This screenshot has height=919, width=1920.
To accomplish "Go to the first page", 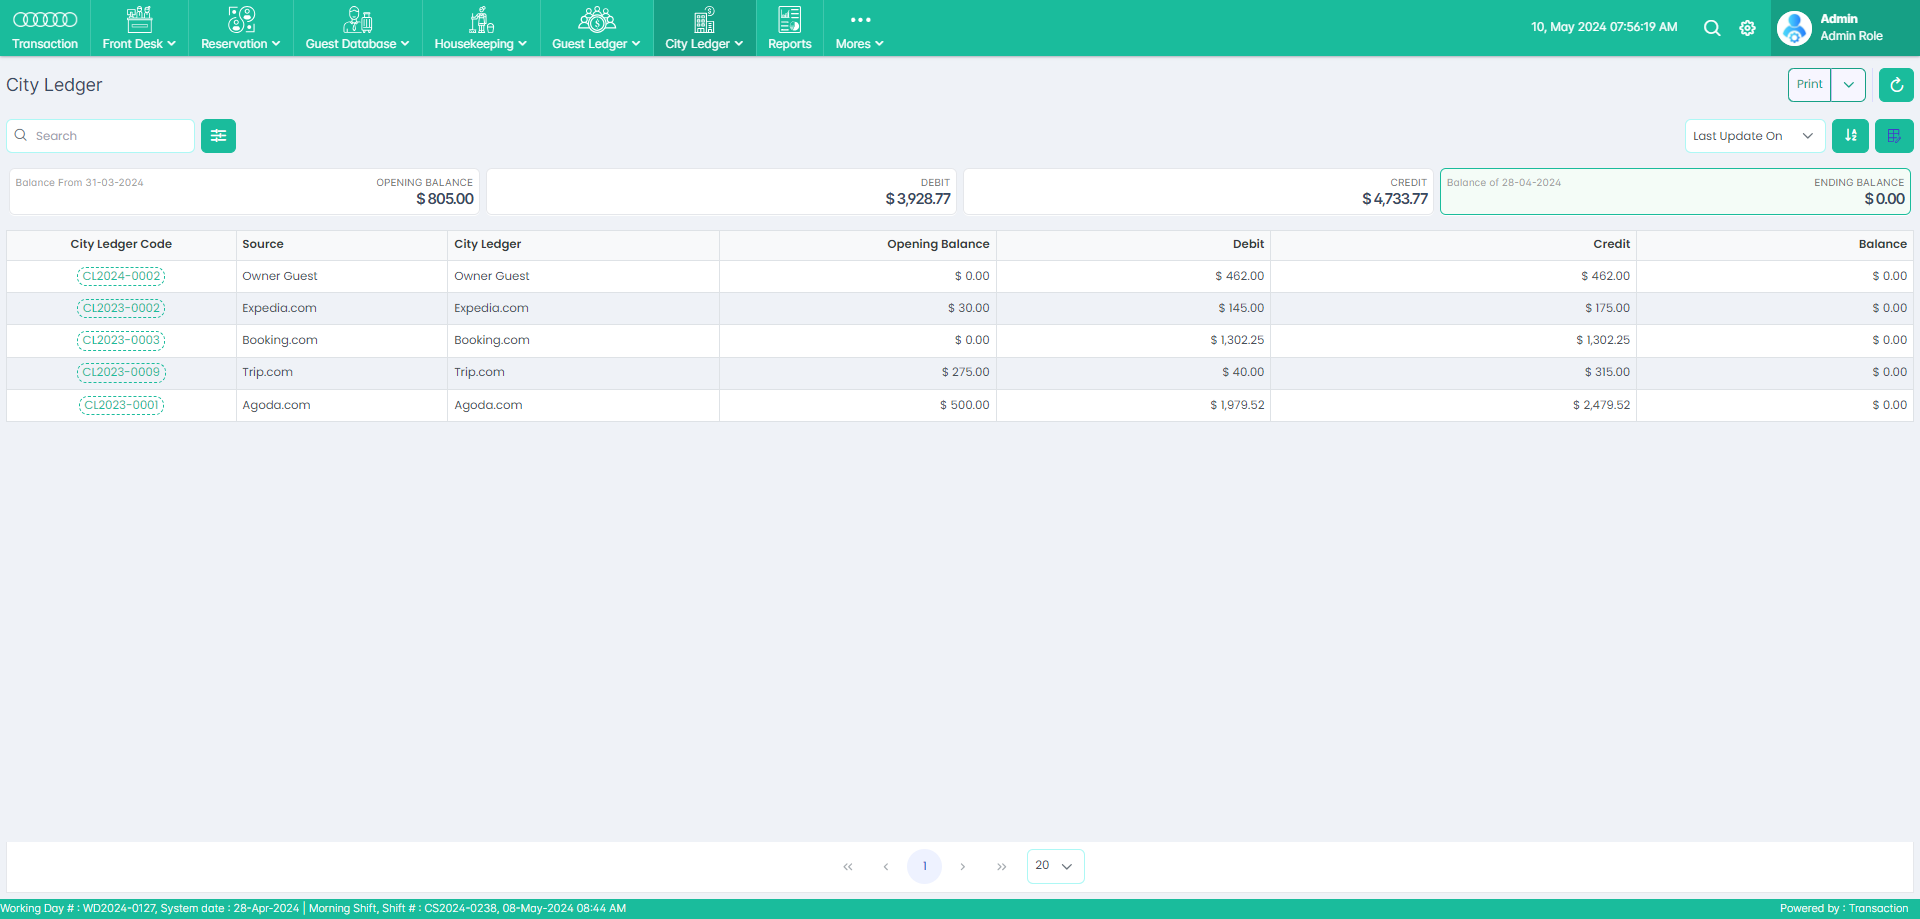I will click(x=848, y=866).
